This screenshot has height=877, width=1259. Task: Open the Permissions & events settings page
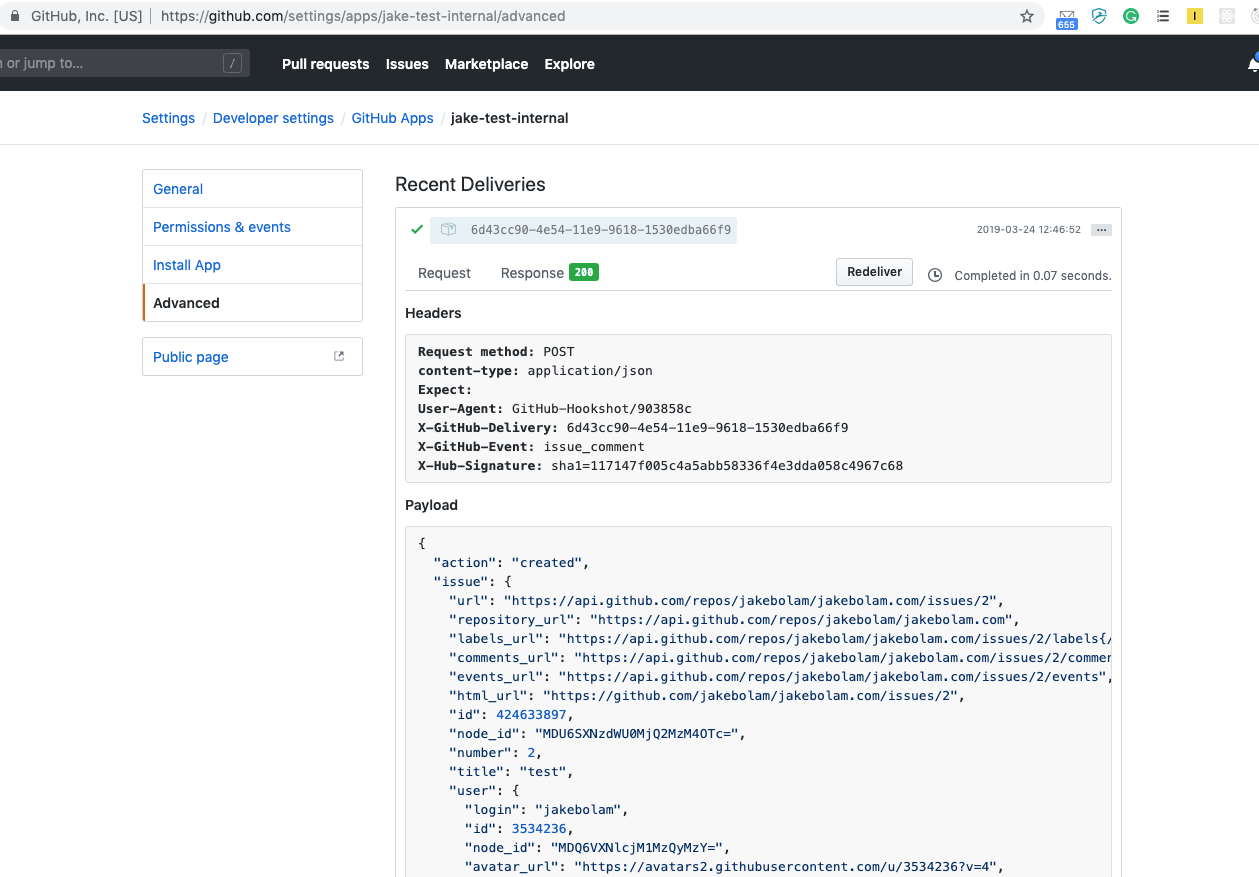click(222, 227)
